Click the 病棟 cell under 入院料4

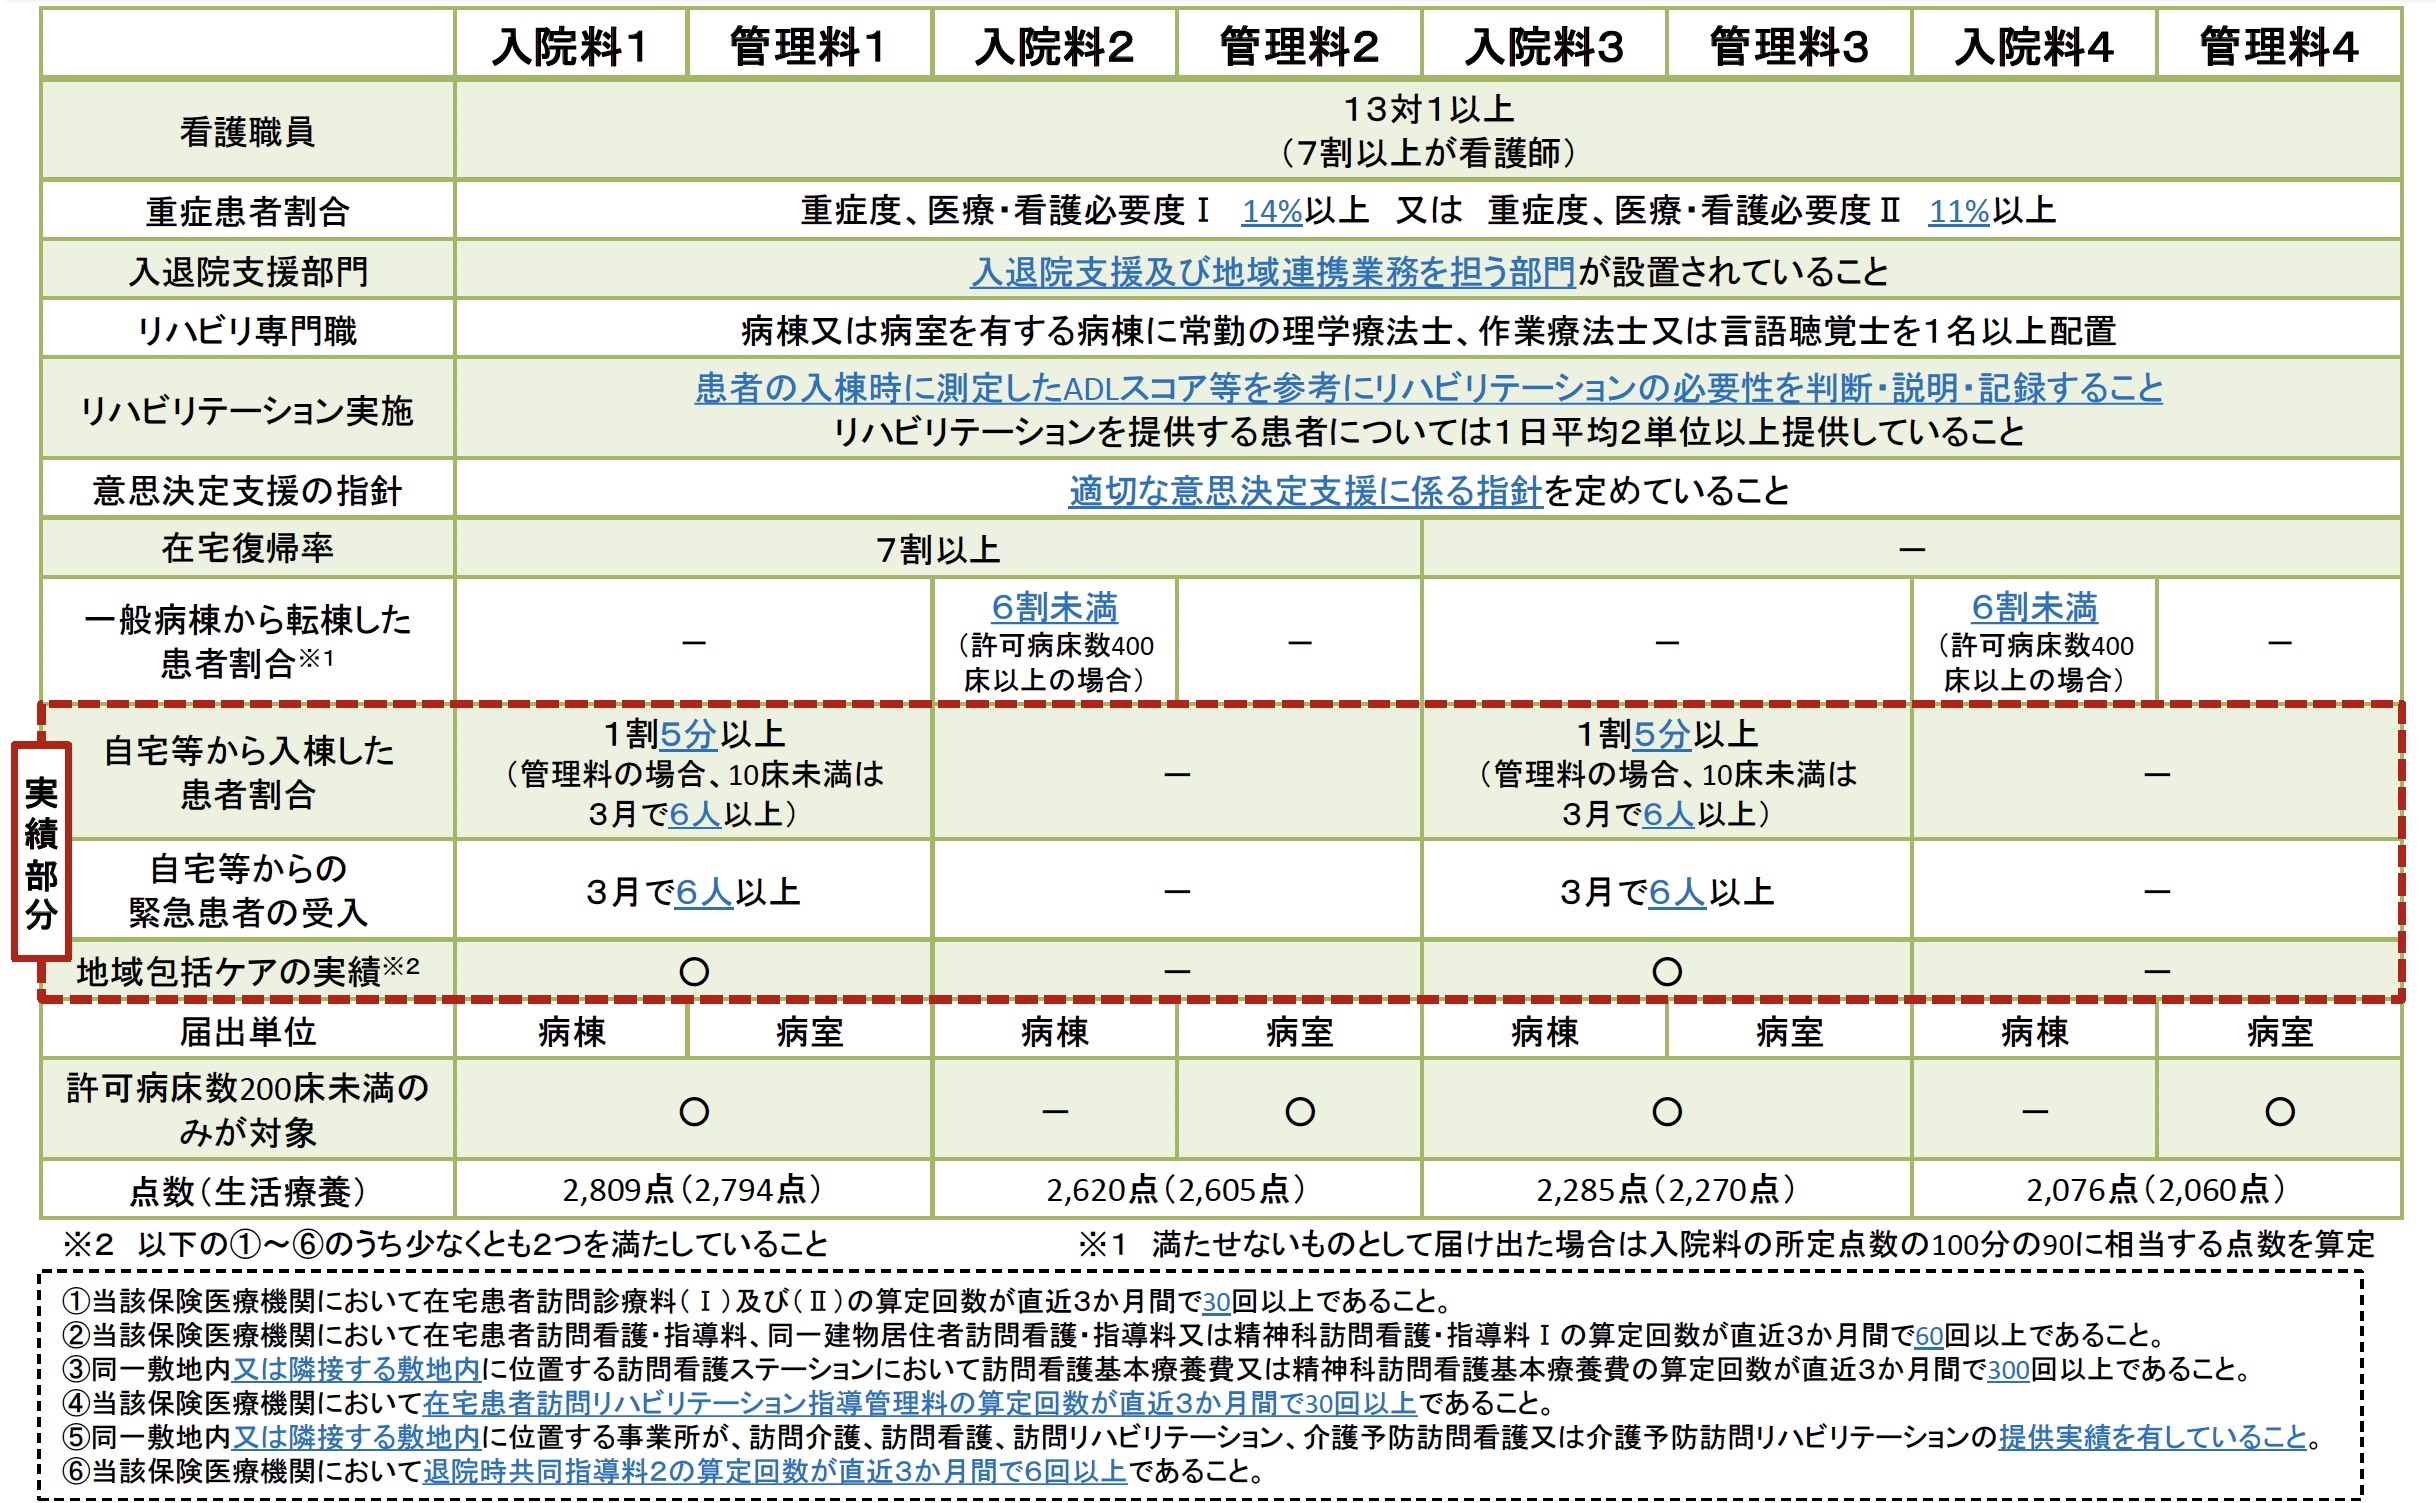point(2034,1031)
